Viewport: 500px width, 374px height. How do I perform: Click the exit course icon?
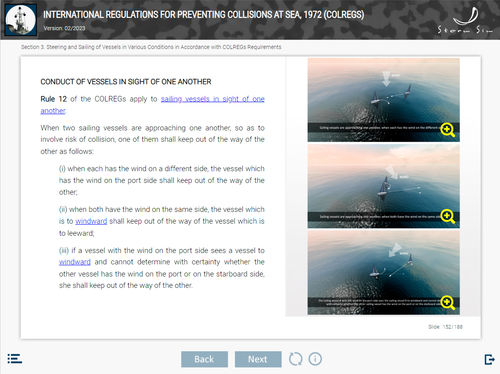(x=489, y=359)
